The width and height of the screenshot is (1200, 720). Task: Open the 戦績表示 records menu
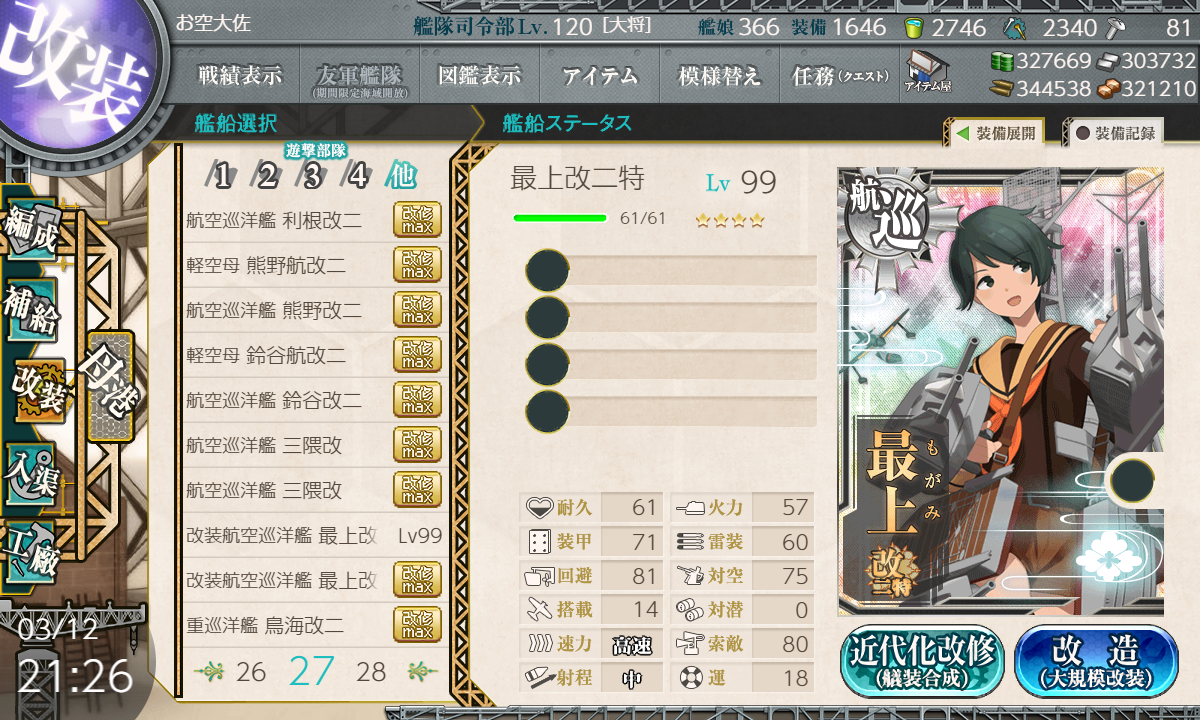coord(240,76)
